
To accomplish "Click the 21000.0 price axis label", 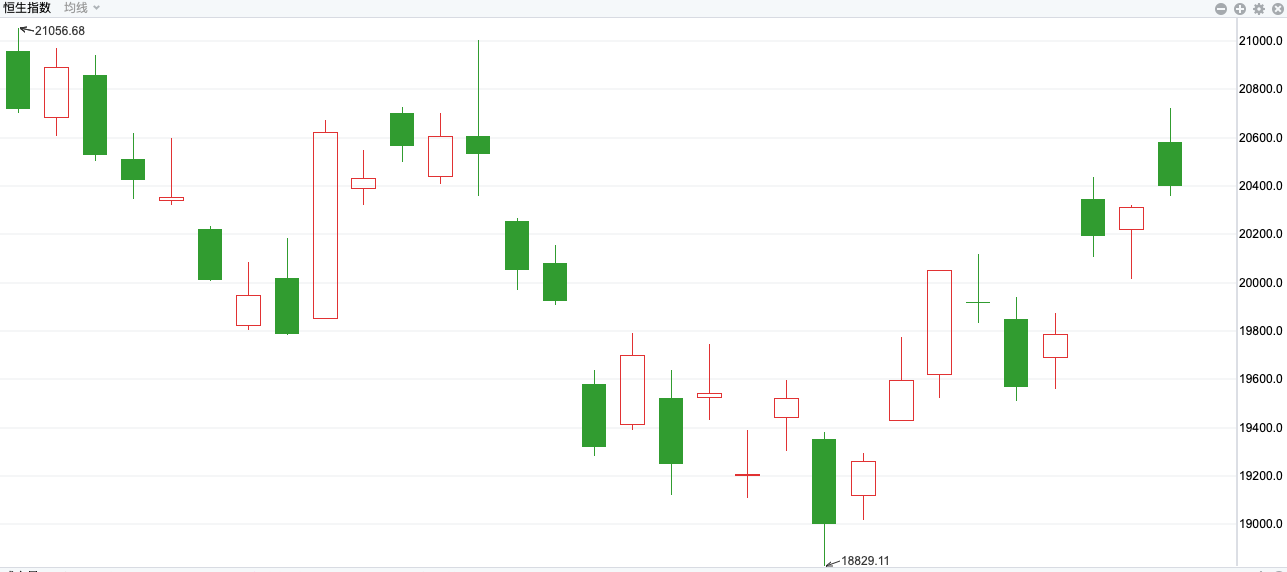I will (1261, 41).
